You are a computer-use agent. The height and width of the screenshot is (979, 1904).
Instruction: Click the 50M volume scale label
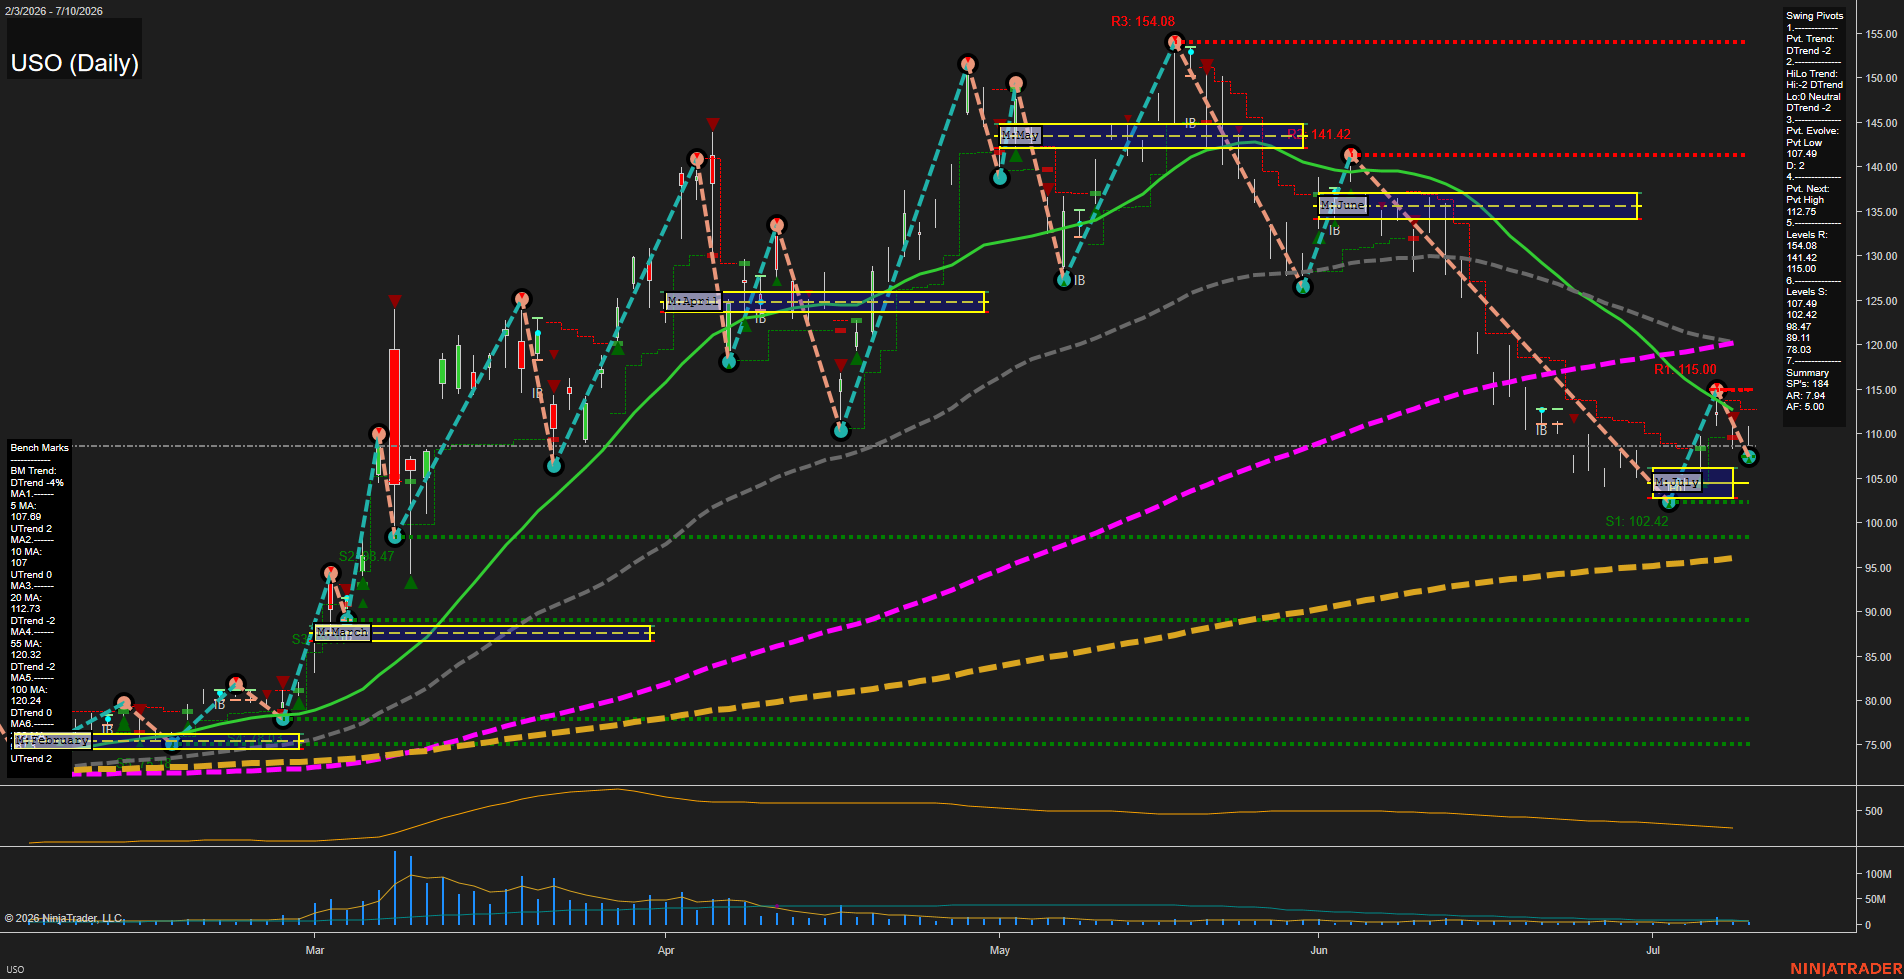click(1875, 899)
